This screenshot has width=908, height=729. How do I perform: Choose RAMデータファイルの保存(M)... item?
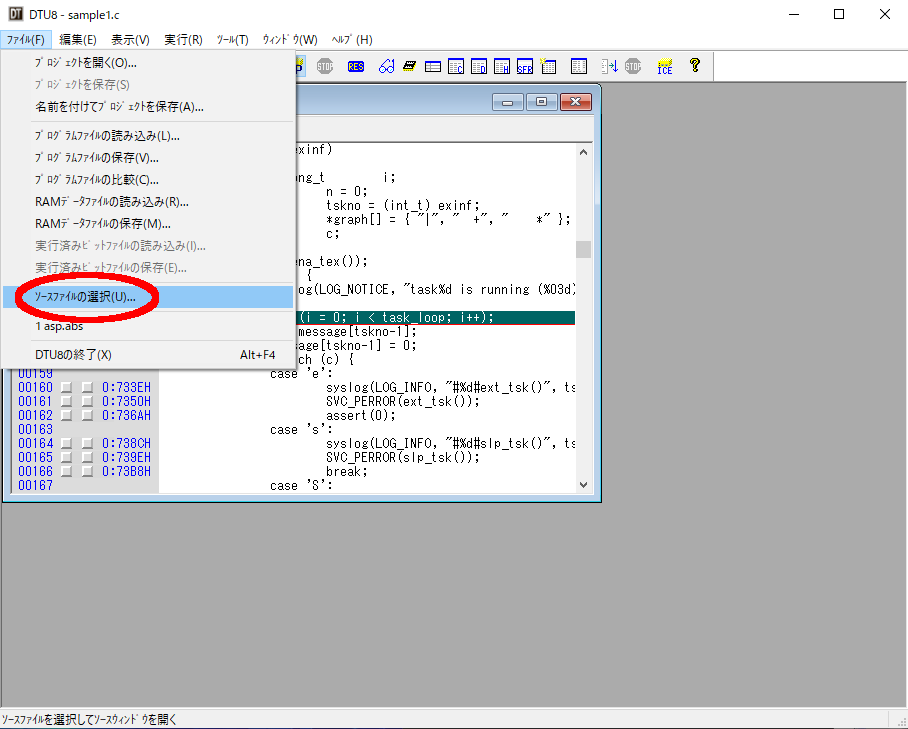coord(148,224)
